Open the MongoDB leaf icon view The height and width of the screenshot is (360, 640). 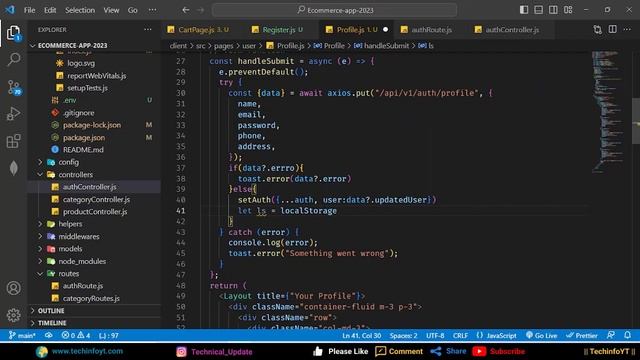(13, 168)
